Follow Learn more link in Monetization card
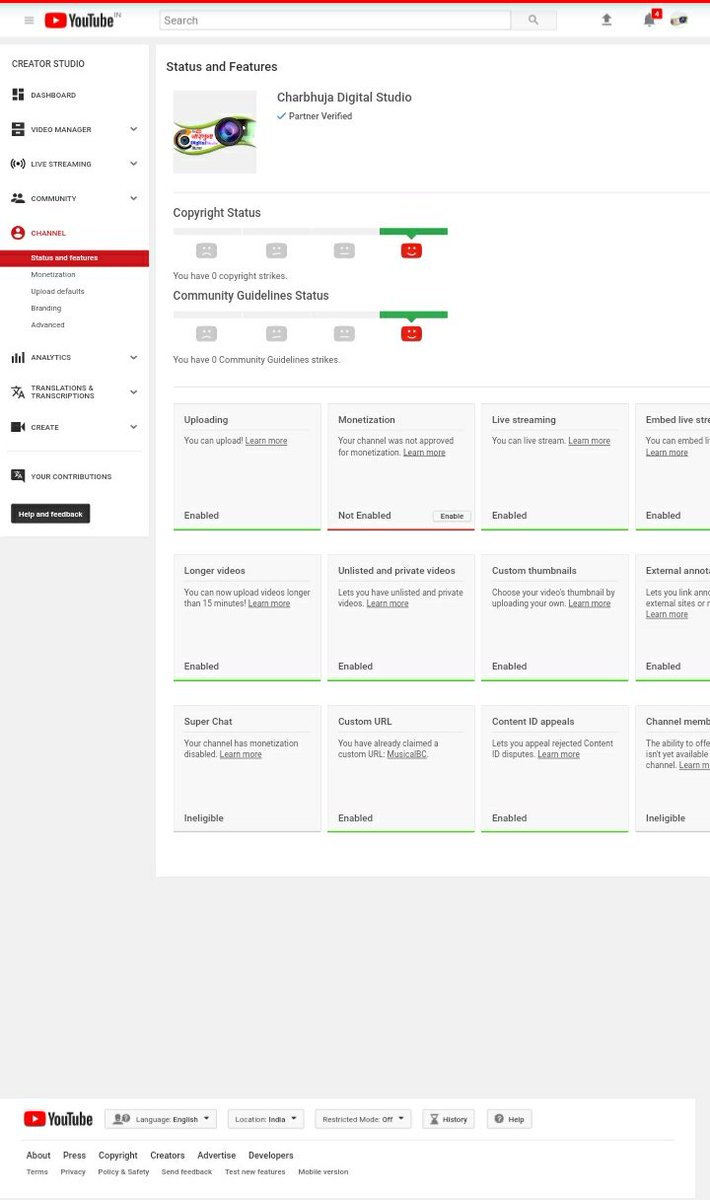 coord(424,452)
